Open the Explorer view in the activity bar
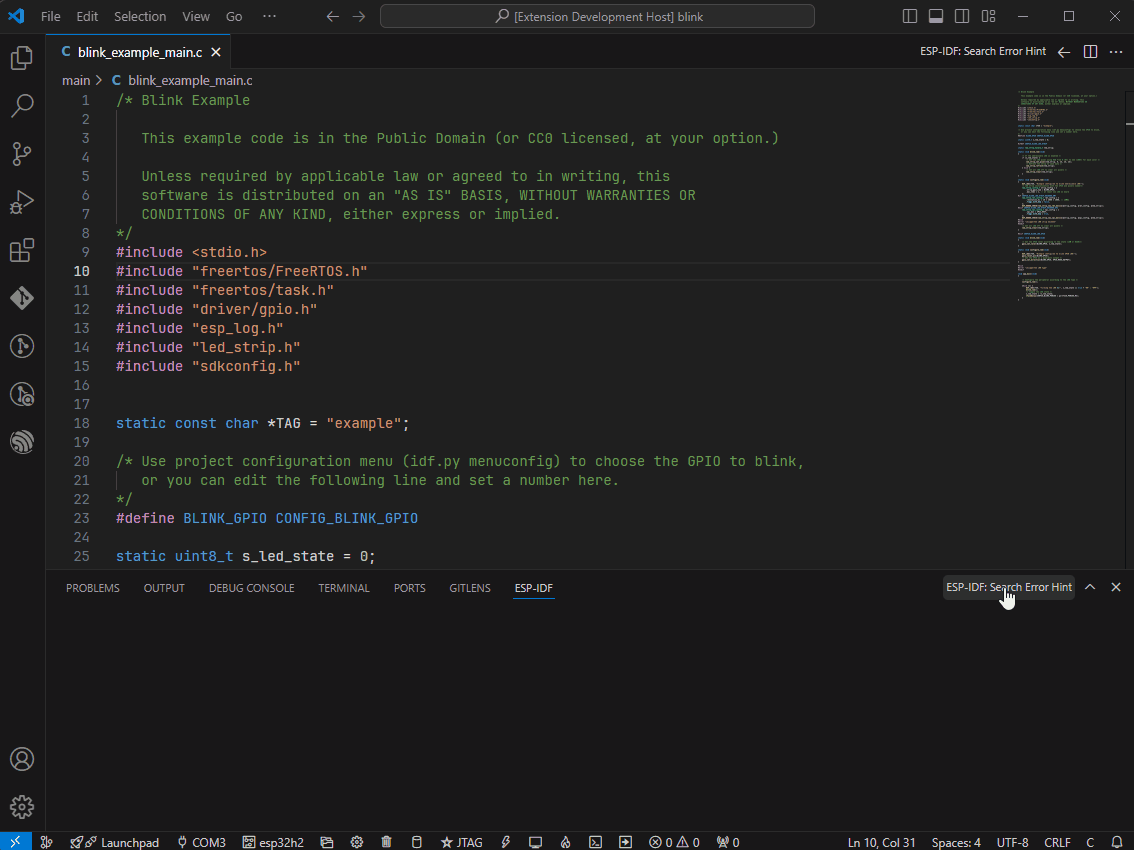 (x=22, y=57)
